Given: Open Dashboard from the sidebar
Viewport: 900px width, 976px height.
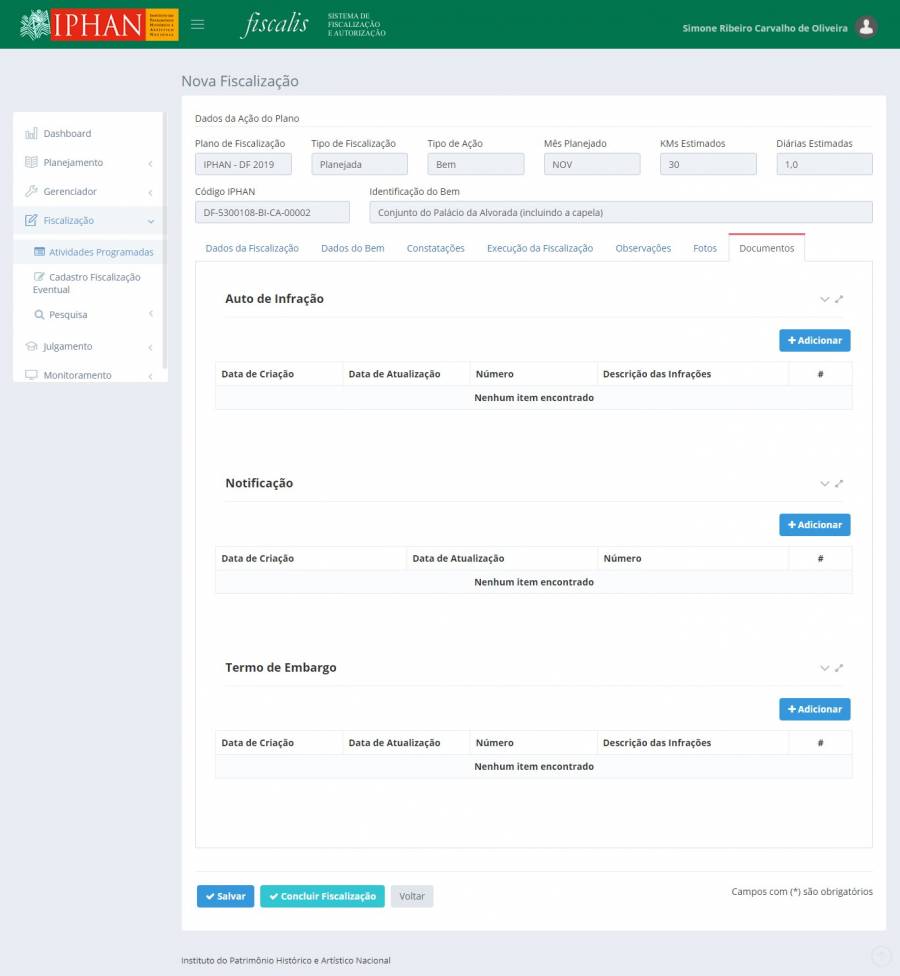Looking at the screenshot, I should tap(66, 134).
